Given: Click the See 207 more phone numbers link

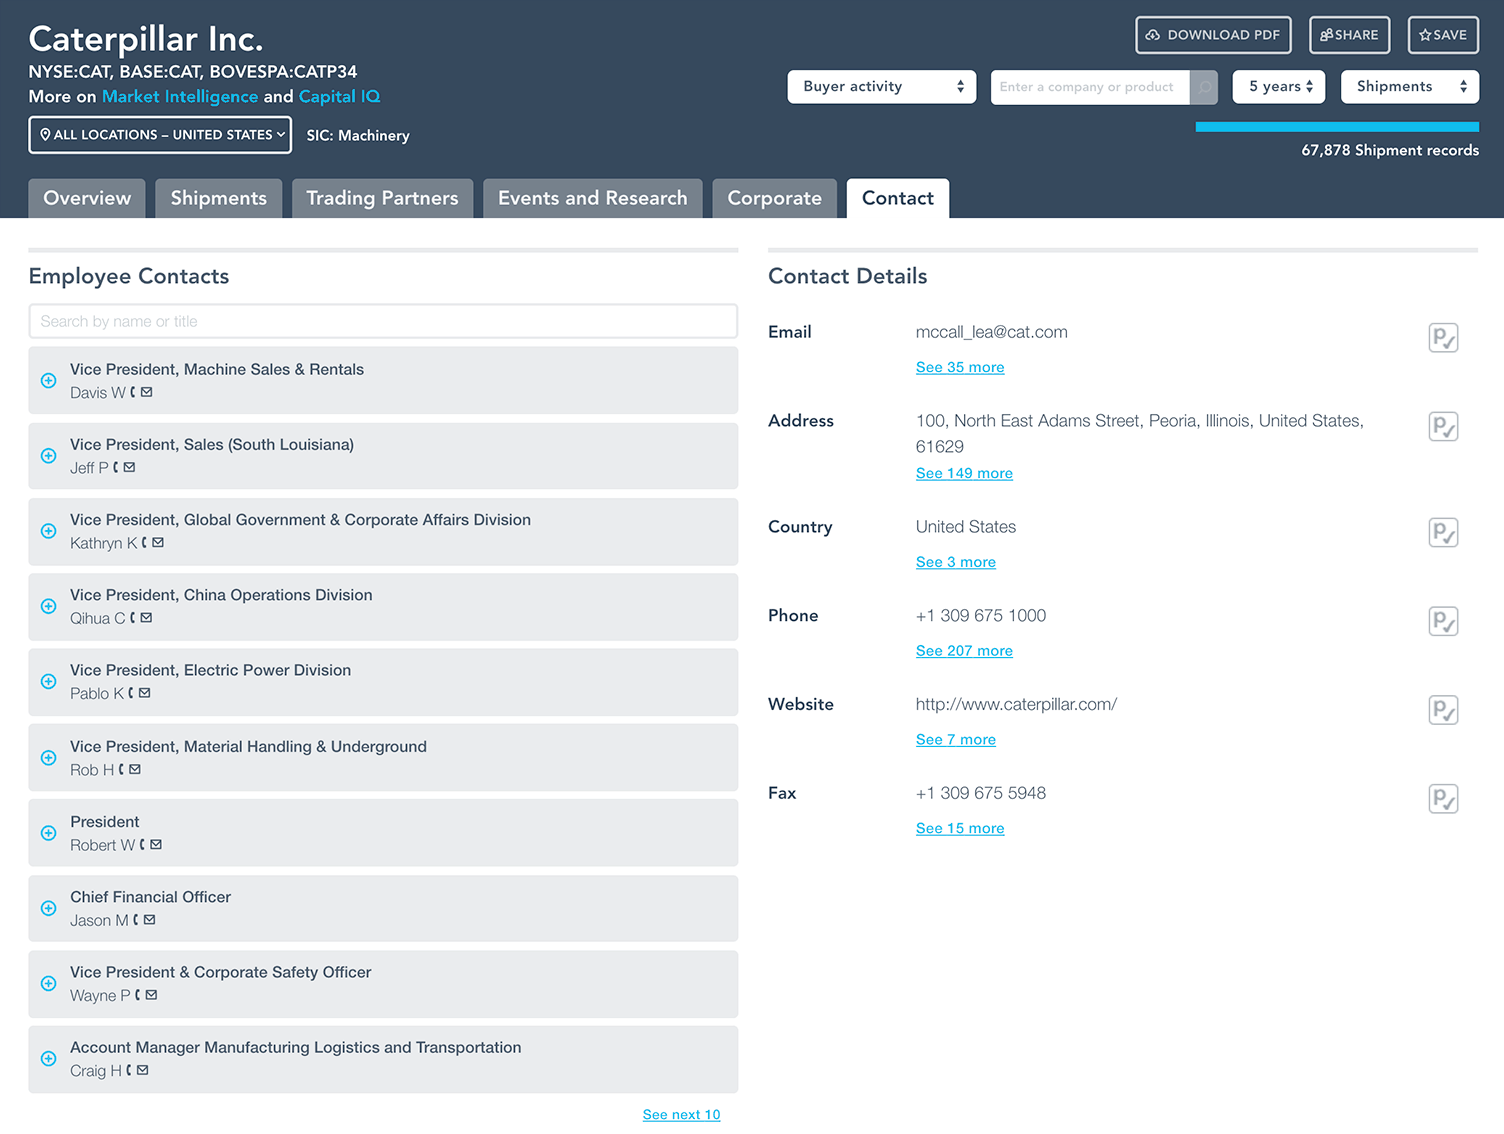Looking at the screenshot, I should (963, 650).
